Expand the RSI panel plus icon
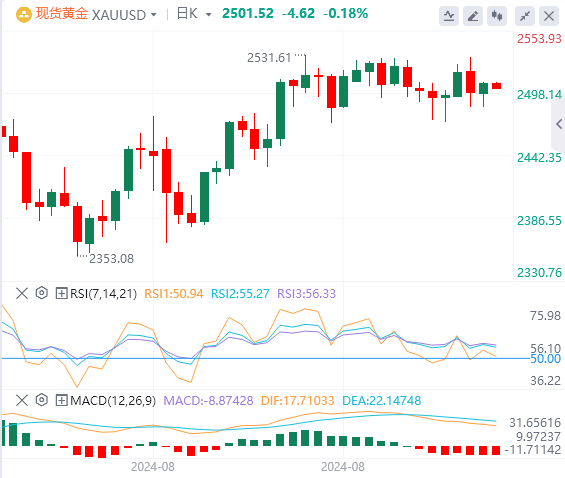Screen dimensions: 565x478 [x=62, y=293]
